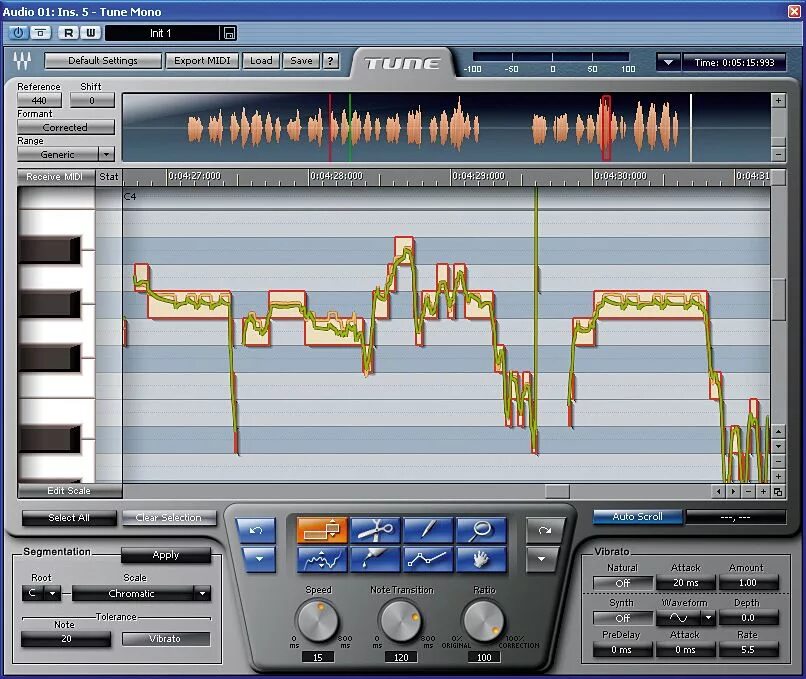Apply the segmentation settings
The image size is (806, 679).
[166, 555]
